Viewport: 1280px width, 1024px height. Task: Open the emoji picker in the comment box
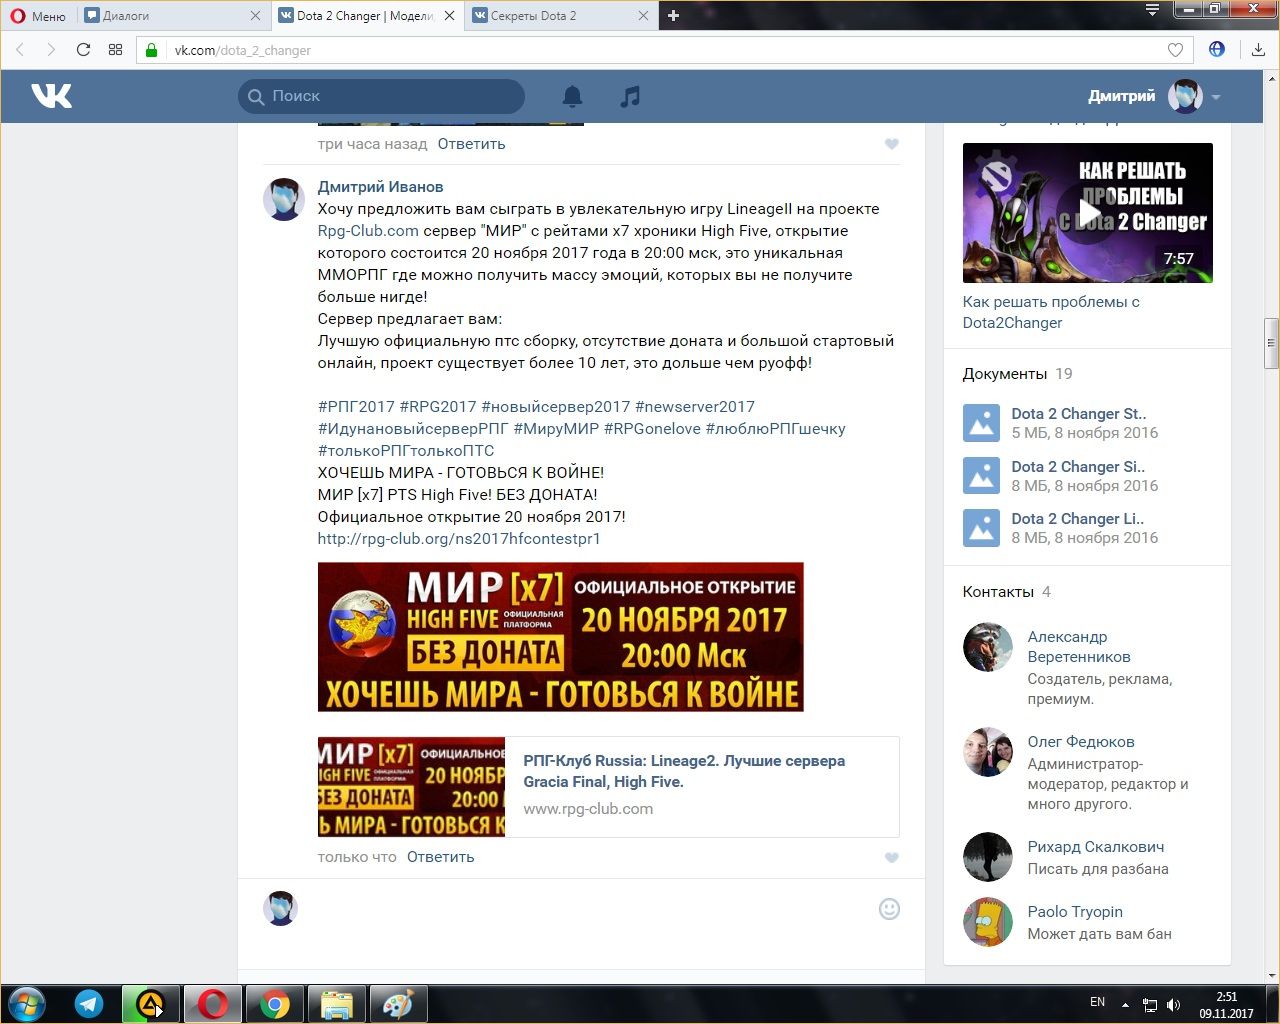(889, 909)
